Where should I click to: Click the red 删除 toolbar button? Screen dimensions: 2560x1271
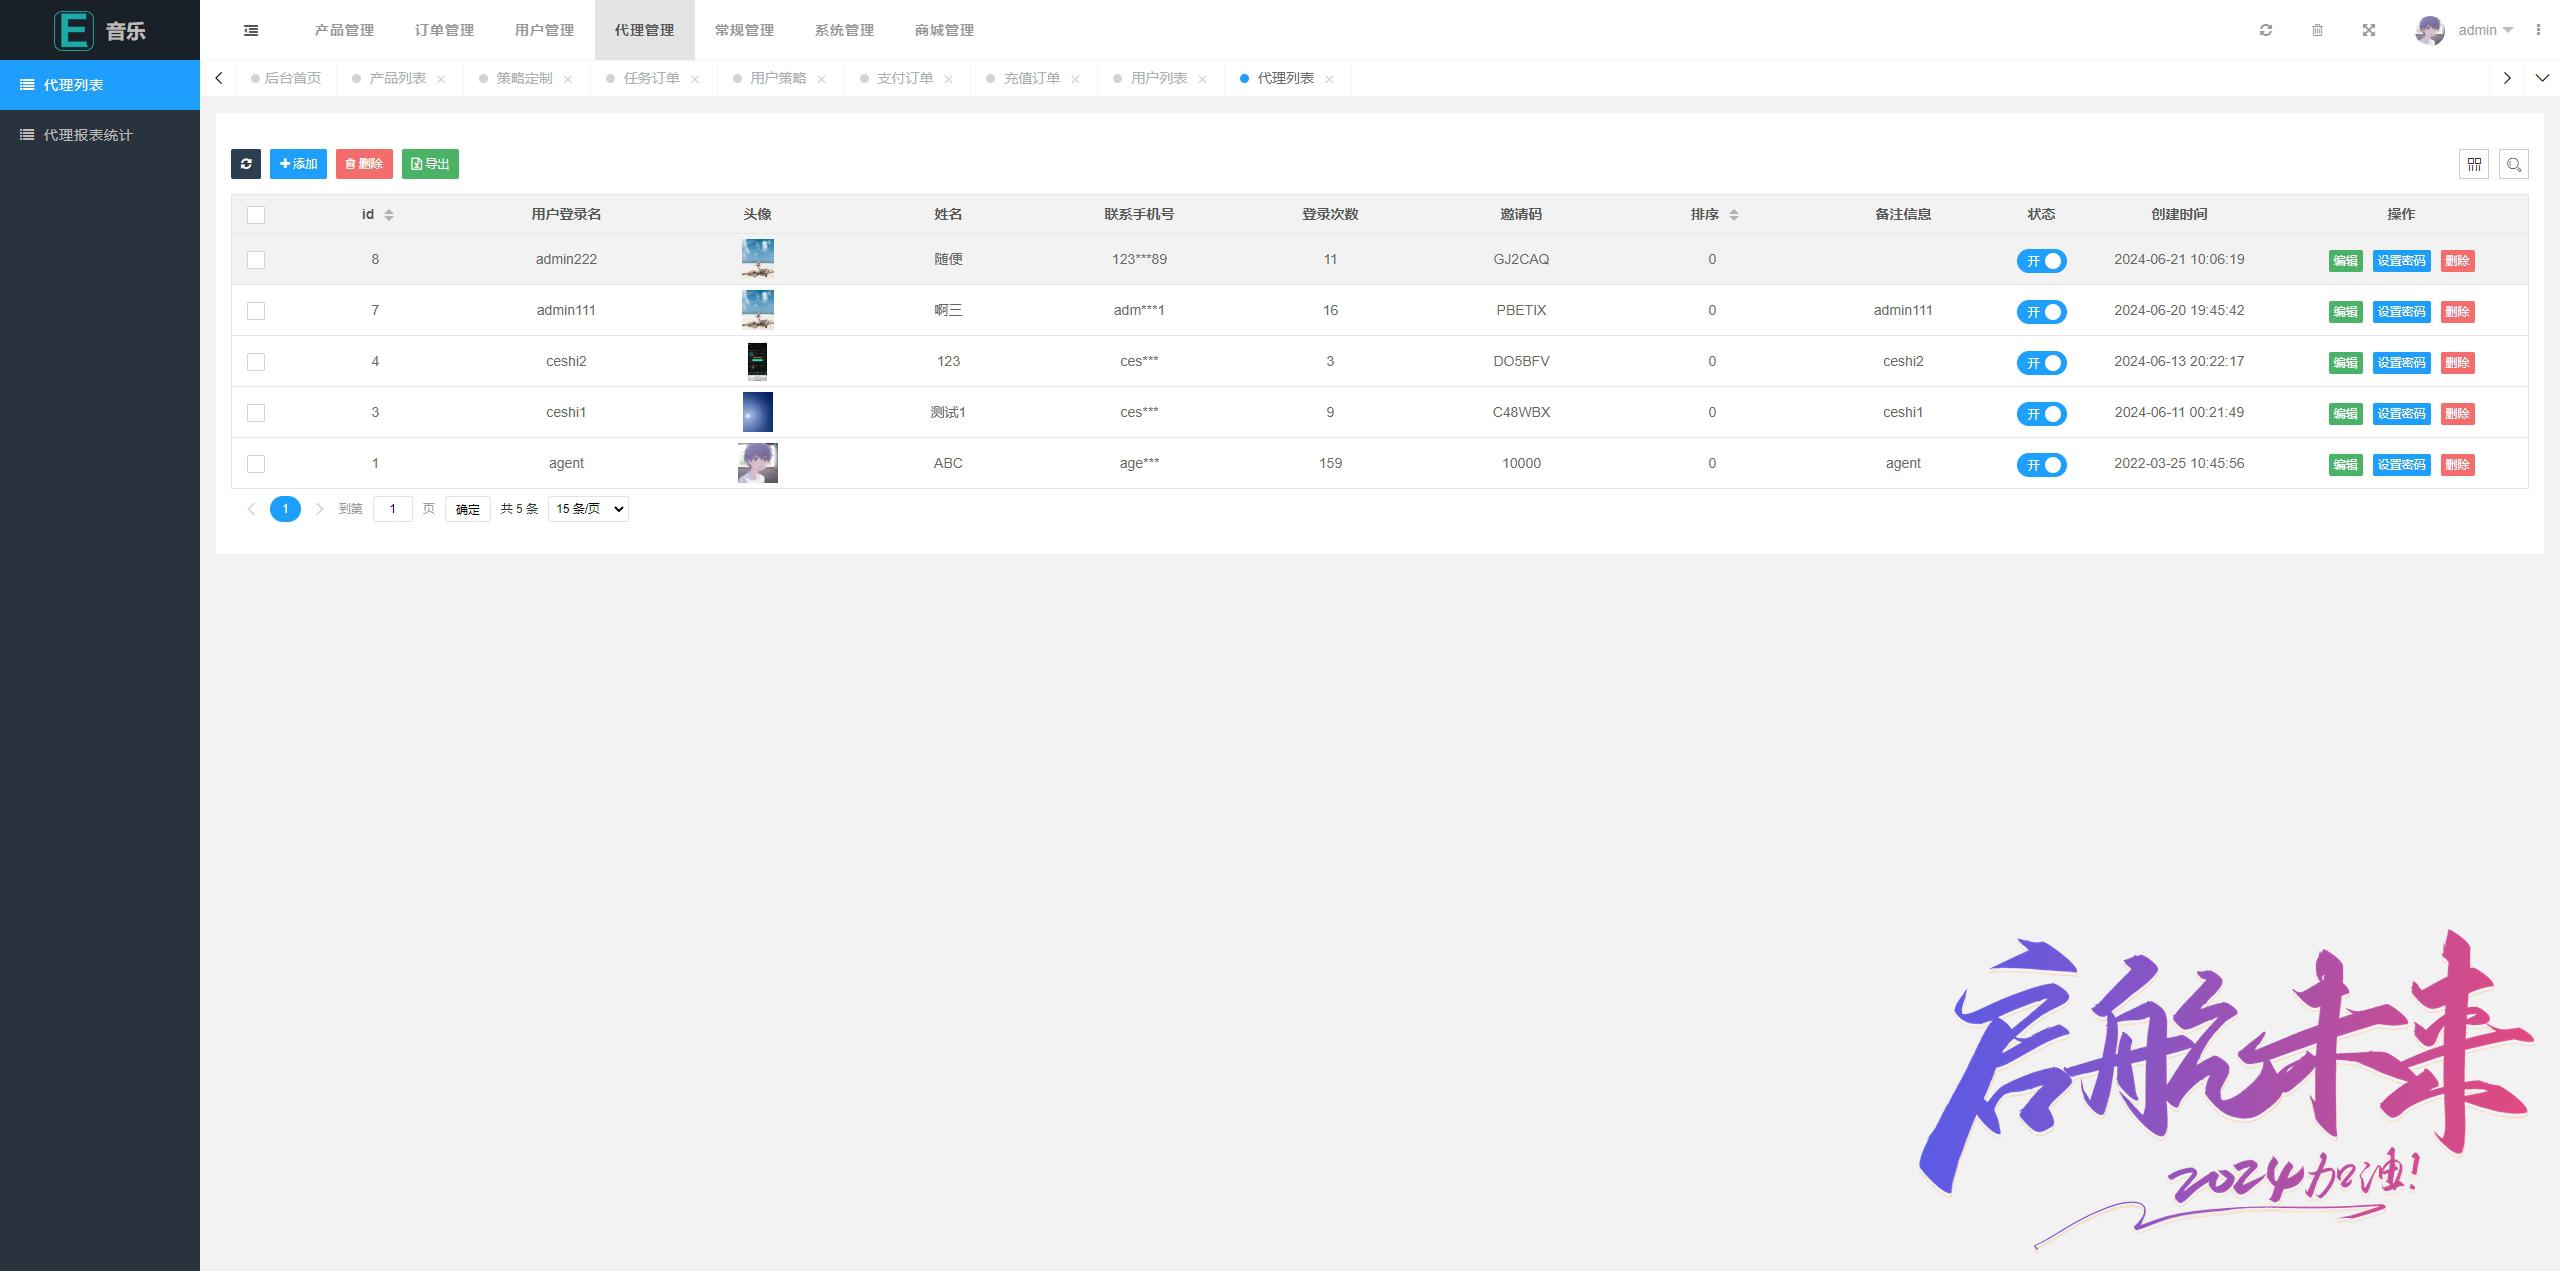tap(364, 164)
